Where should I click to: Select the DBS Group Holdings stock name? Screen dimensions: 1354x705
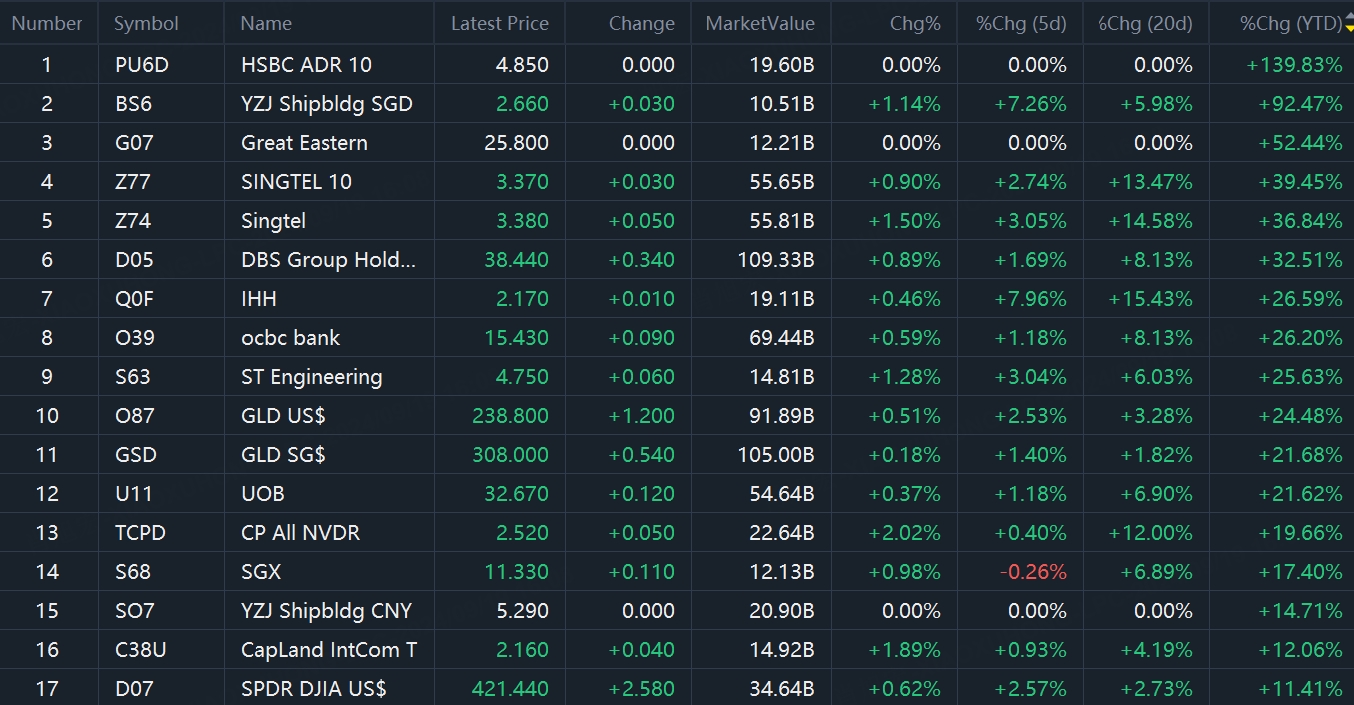328,260
